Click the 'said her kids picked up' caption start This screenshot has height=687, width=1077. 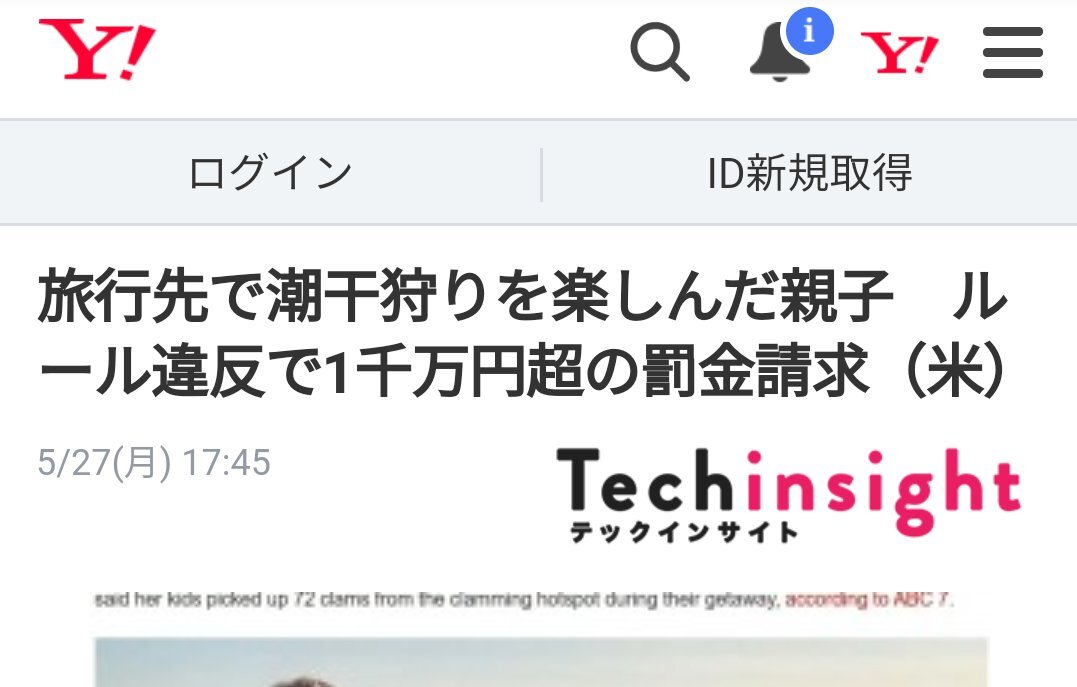point(191,600)
